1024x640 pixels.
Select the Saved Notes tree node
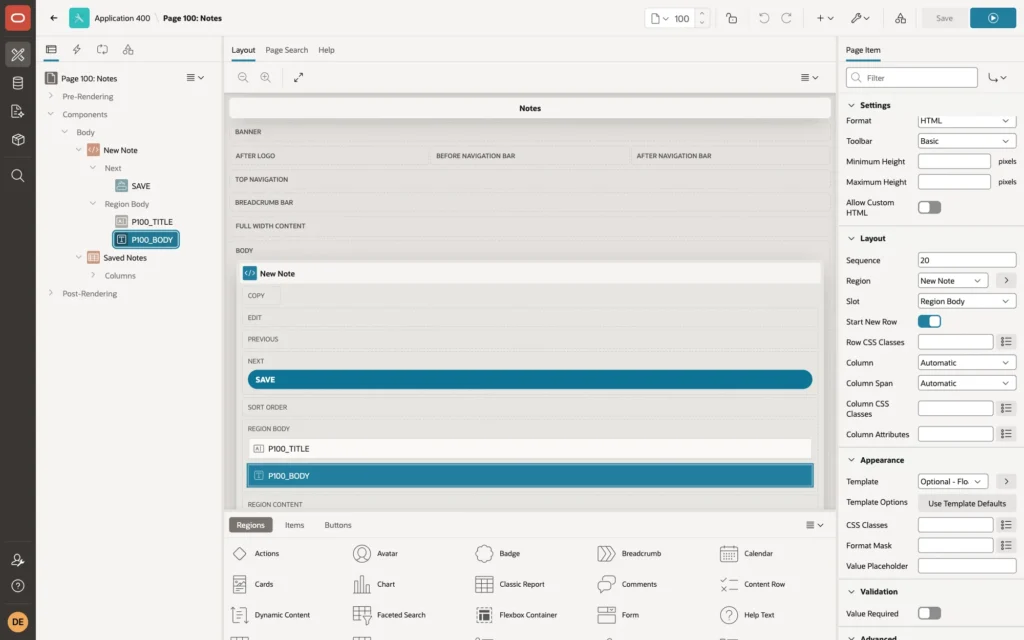click(x=125, y=258)
